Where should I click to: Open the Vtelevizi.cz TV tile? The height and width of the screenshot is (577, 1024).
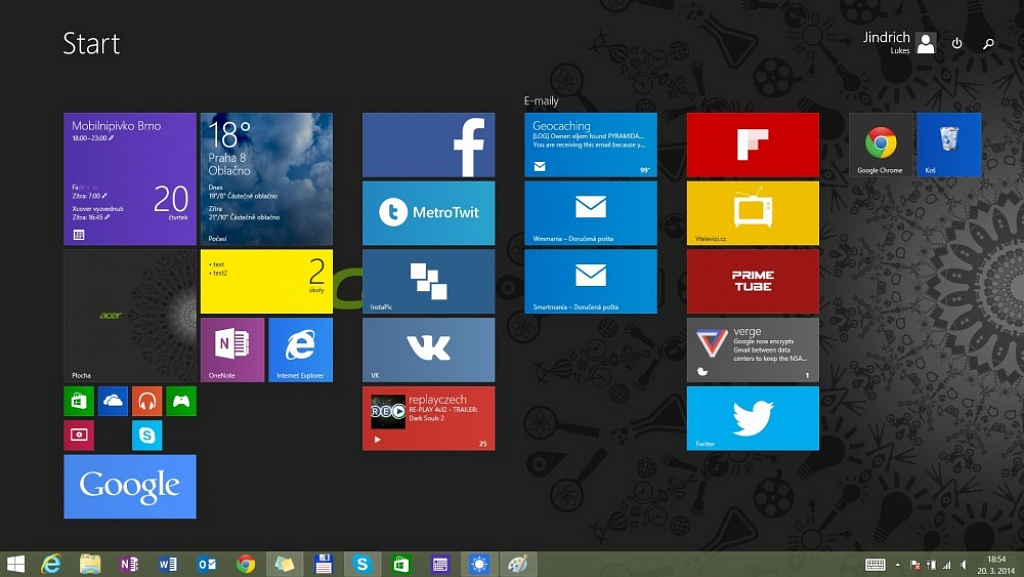(x=752, y=213)
